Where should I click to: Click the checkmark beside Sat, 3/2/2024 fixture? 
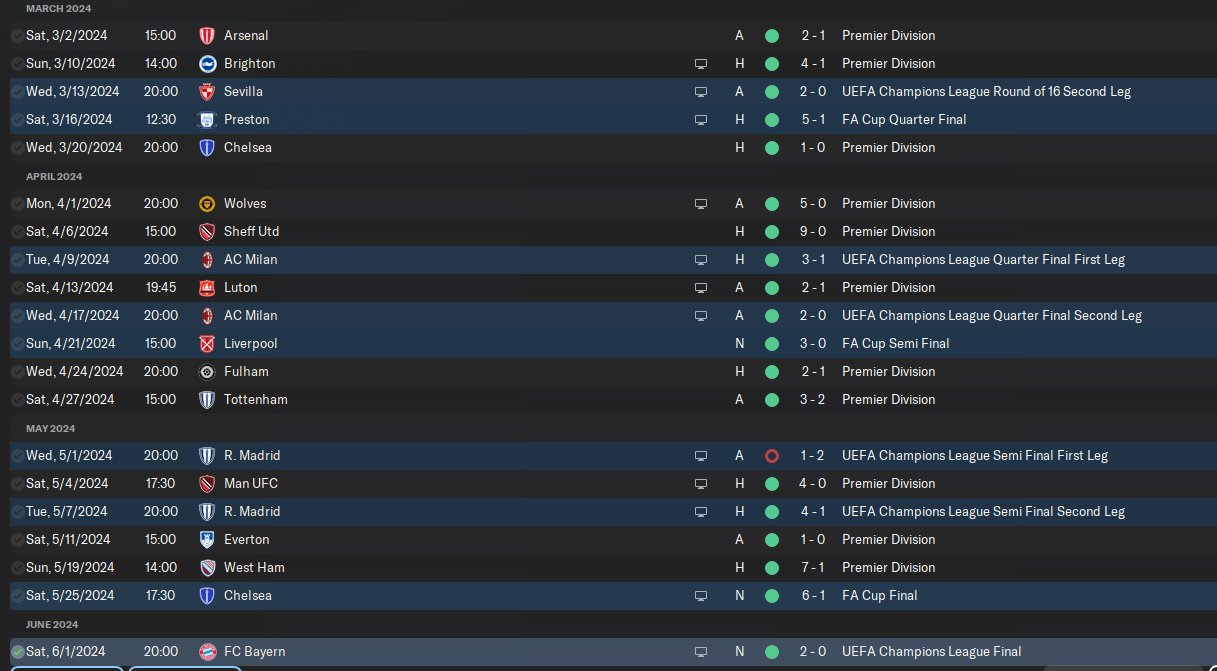click(x=18, y=35)
